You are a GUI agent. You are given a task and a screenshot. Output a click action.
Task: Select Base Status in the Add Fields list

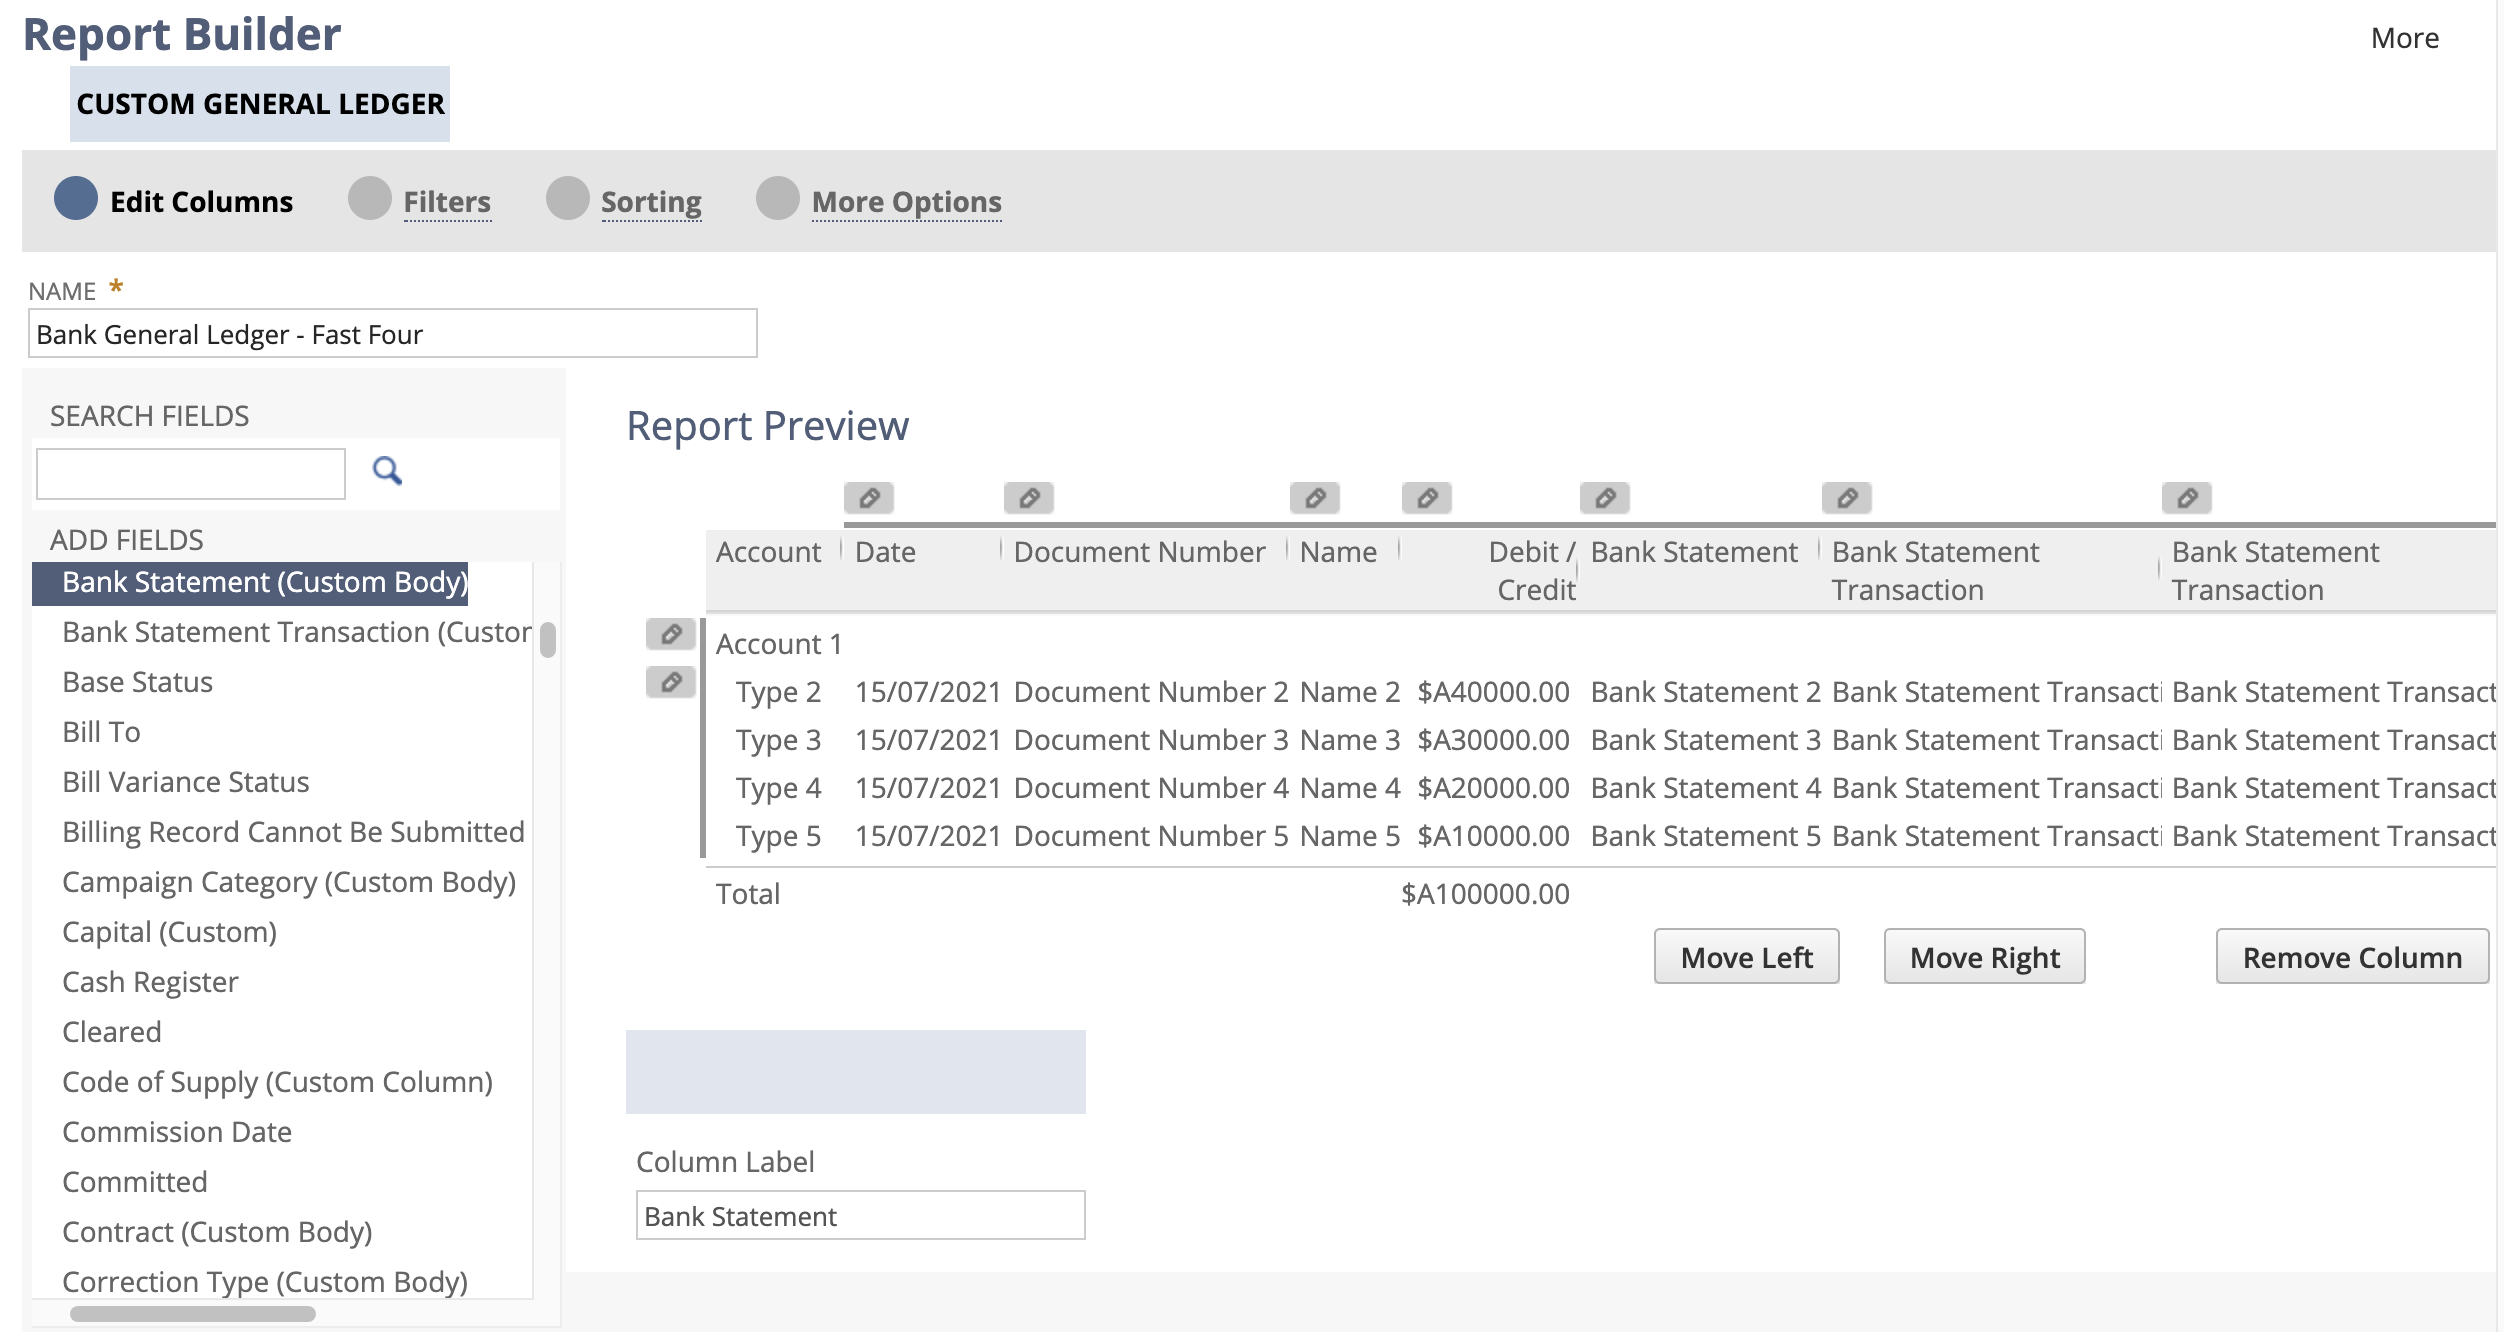[x=137, y=681]
